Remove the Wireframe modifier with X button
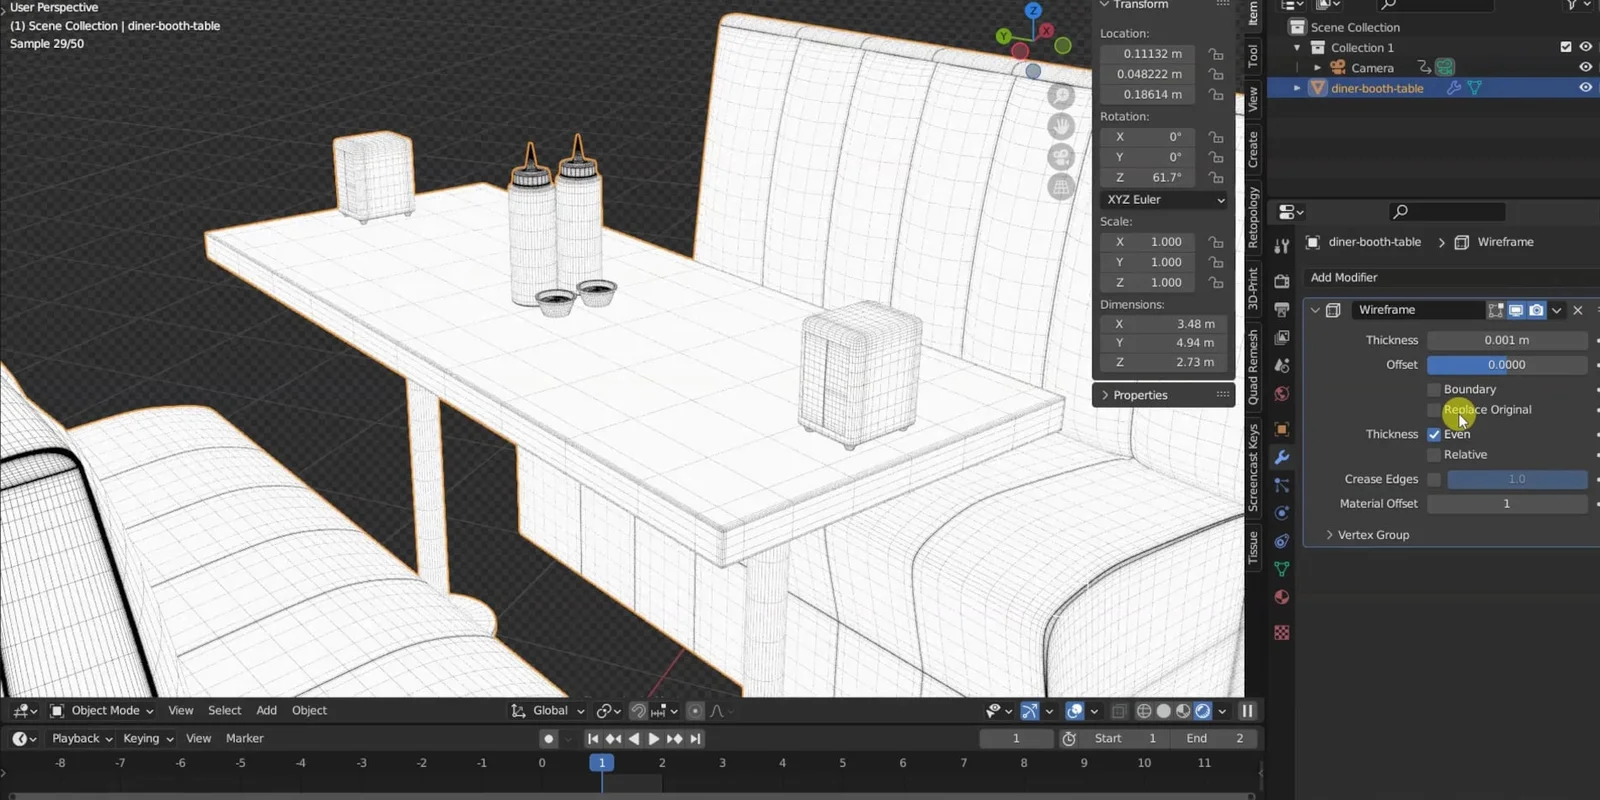This screenshot has width=1600, height=800. [x=1578, y=310]
